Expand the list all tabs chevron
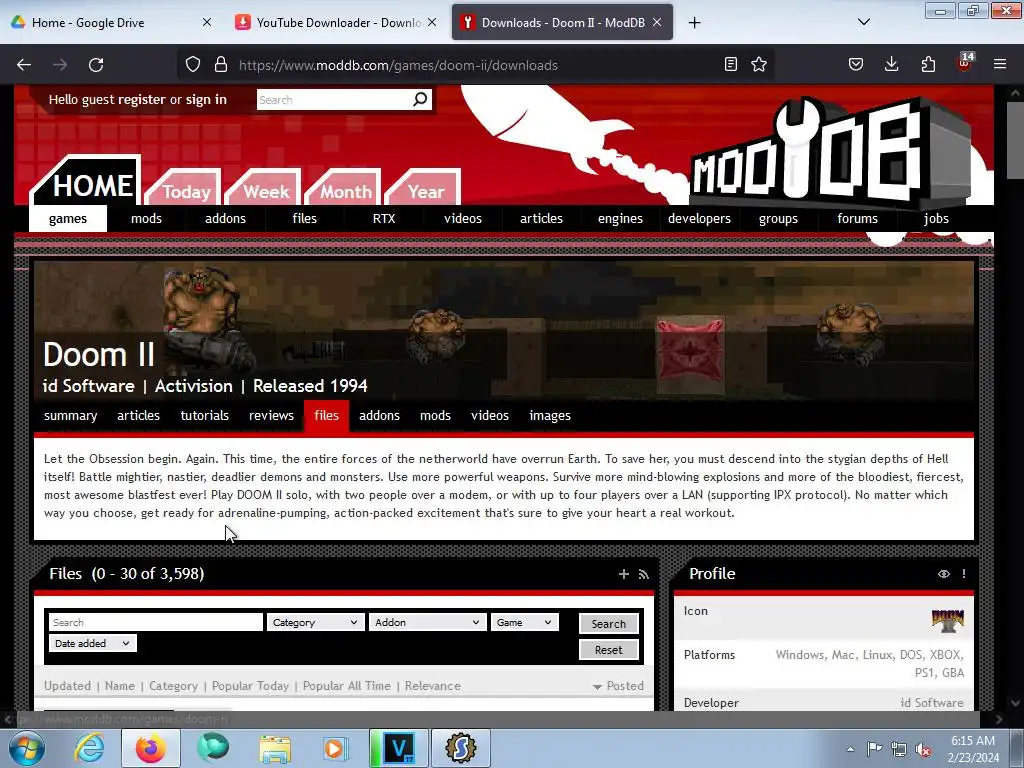 (863, 22)
